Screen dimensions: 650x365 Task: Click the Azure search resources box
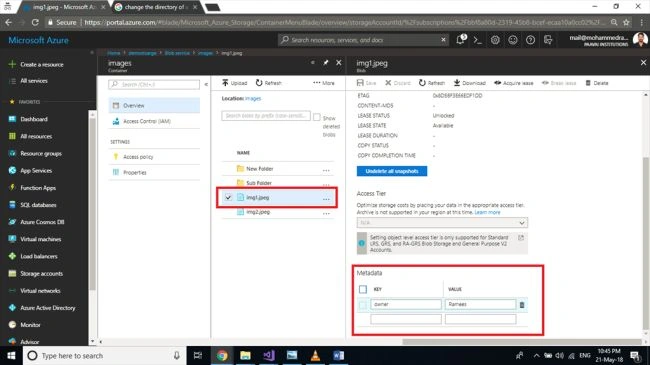coord(363,40)
